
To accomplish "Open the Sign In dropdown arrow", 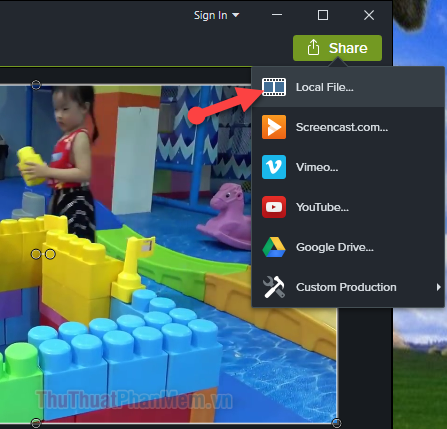I will (x=236, y=15).
